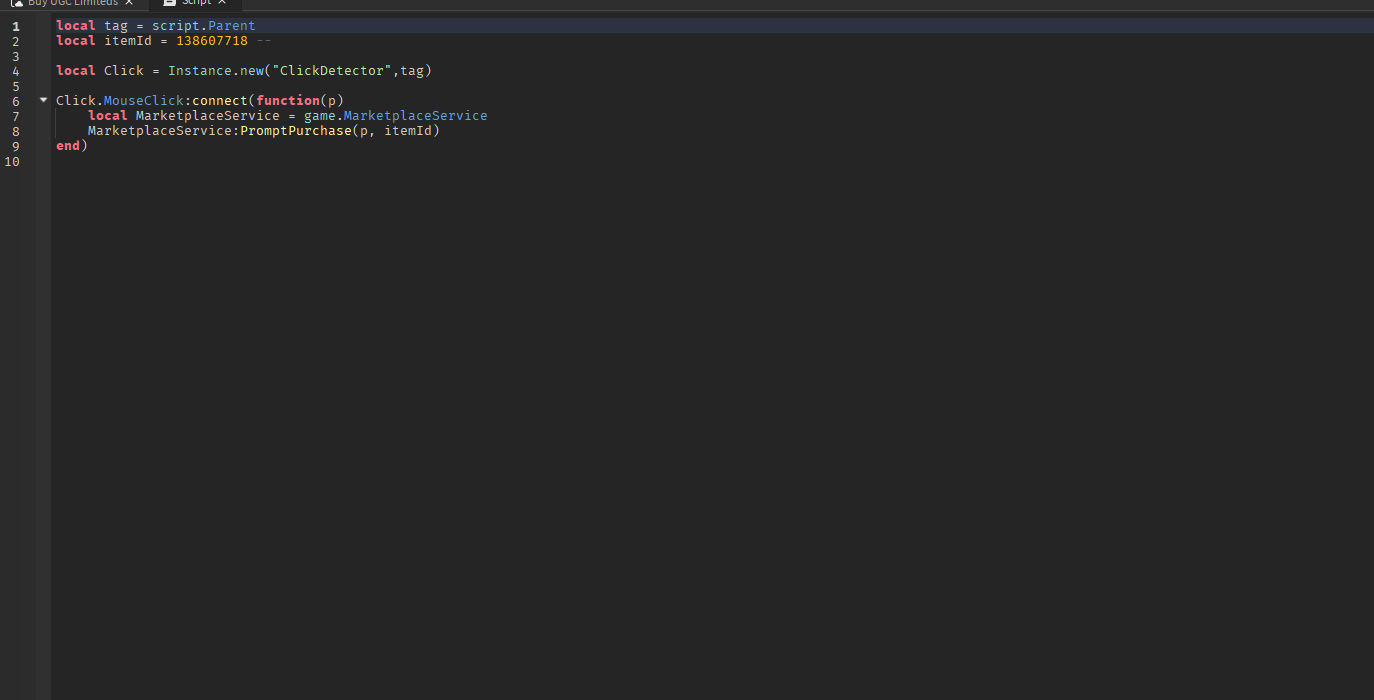Switch to the Buy UGC Limiteds tab

pos(70,3)
